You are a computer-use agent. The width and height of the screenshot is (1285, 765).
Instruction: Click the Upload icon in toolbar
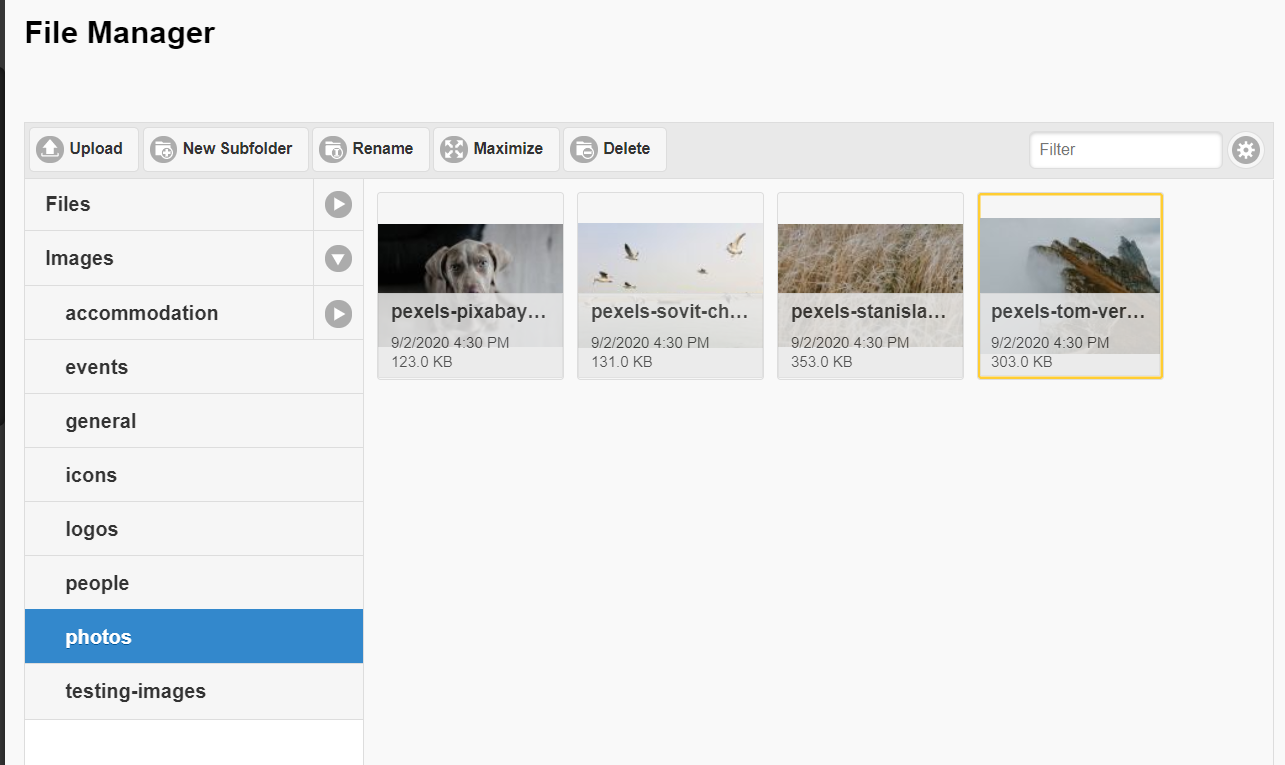pos(49,149)
